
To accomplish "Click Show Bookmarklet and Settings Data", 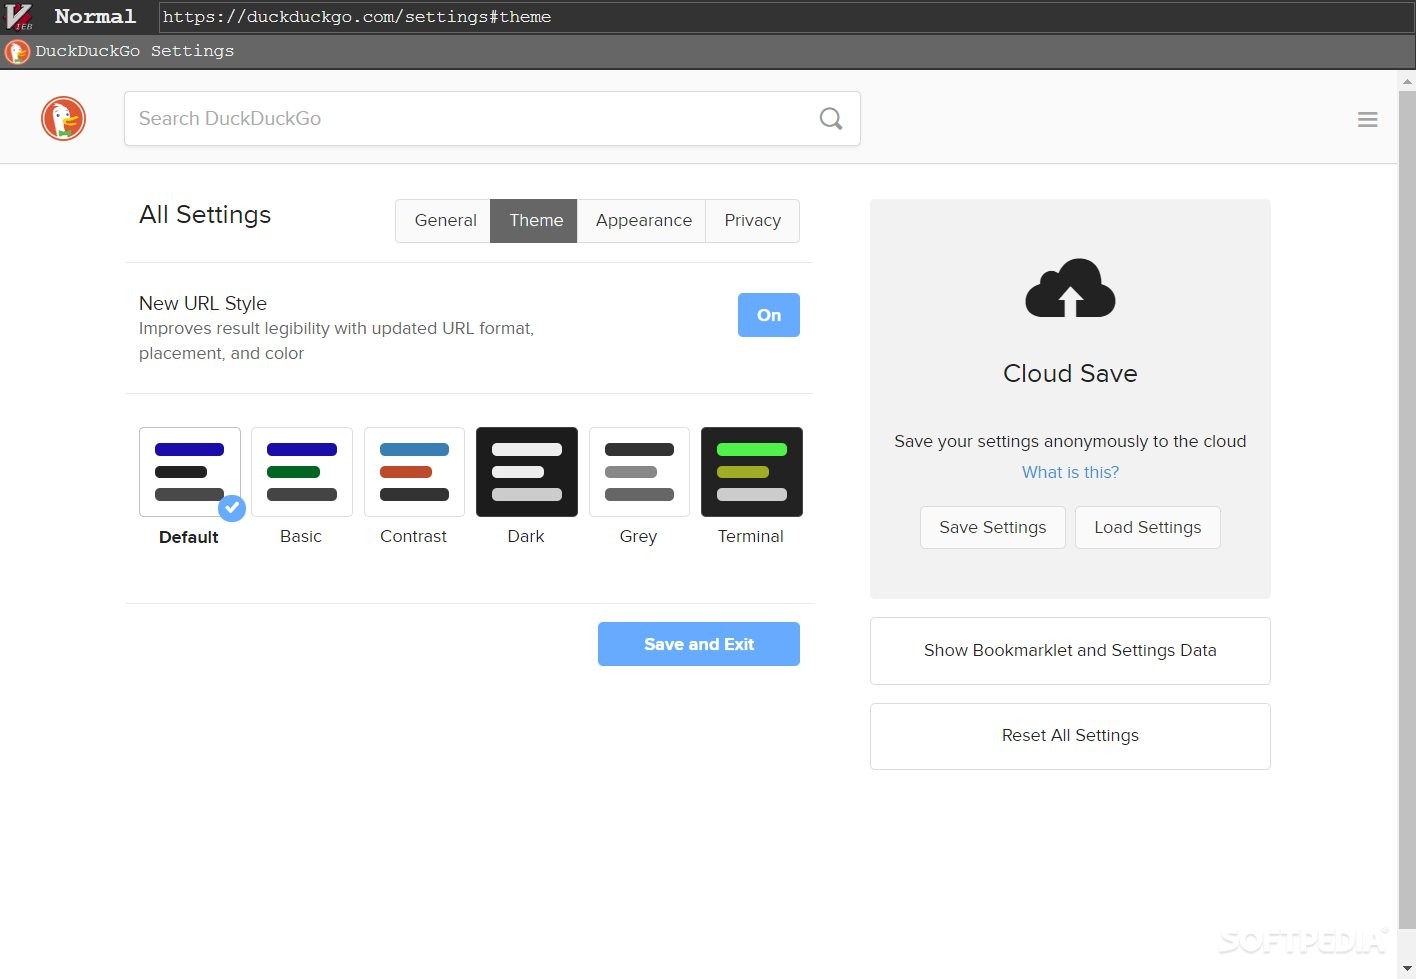I will pyautogui.click(x=1070, y=651).
